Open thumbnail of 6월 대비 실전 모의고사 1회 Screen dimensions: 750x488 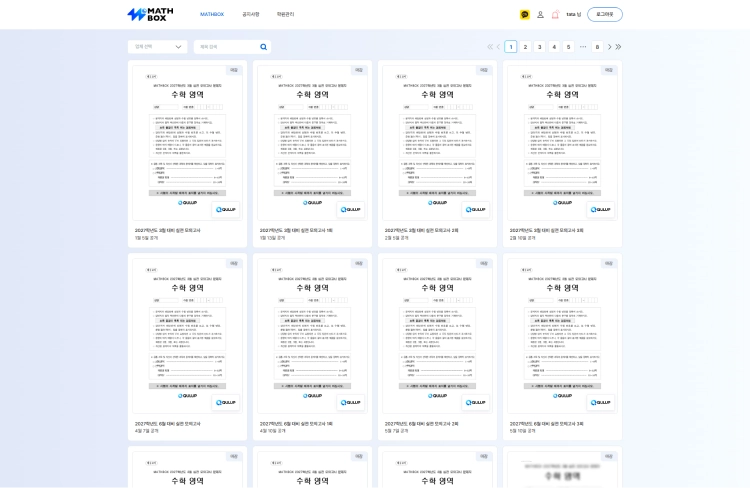[312, 336]
